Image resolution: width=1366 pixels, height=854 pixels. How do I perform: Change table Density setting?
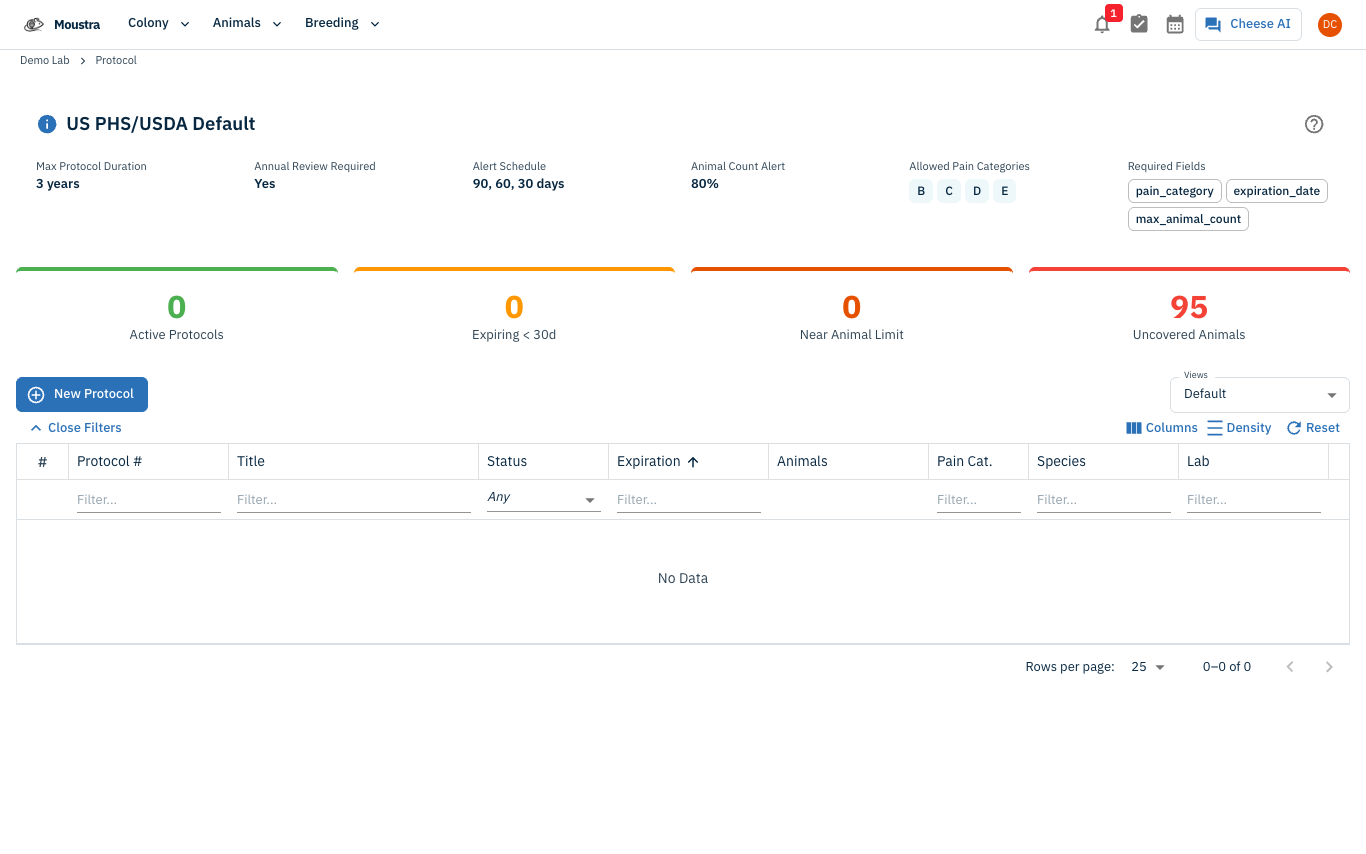pos(1239,428)
